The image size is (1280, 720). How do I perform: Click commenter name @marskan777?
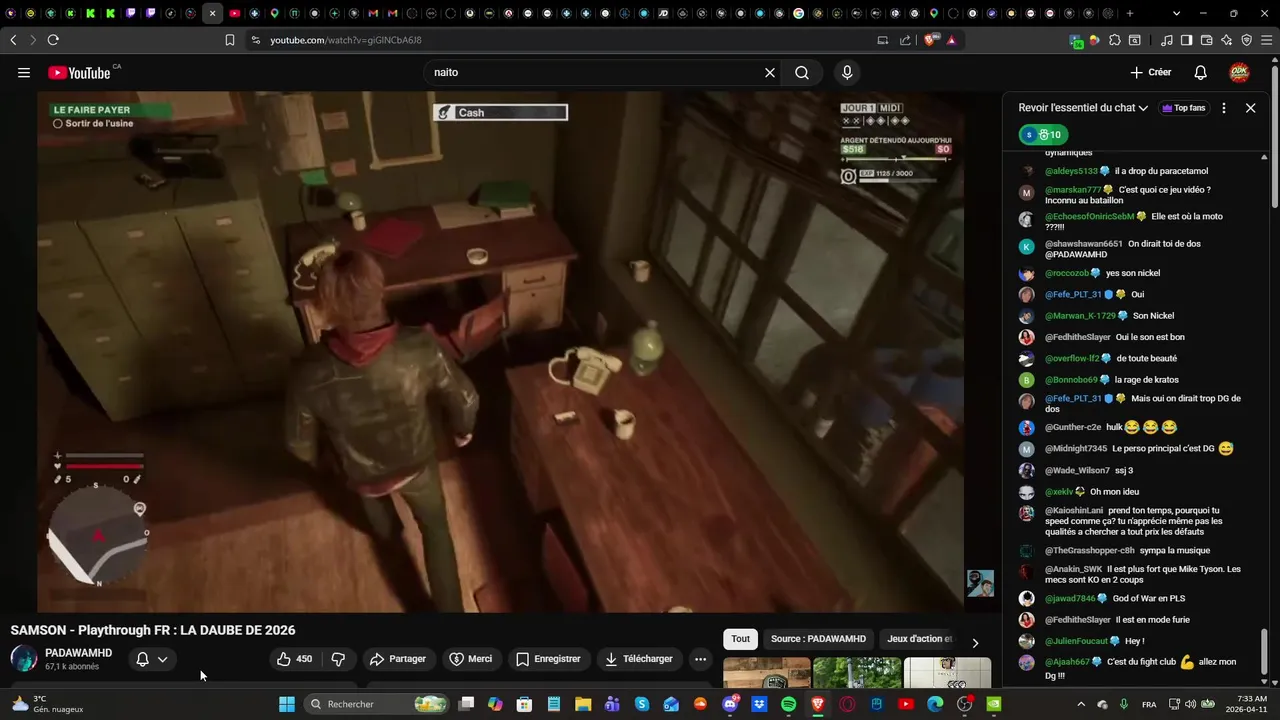point(1073,190)
